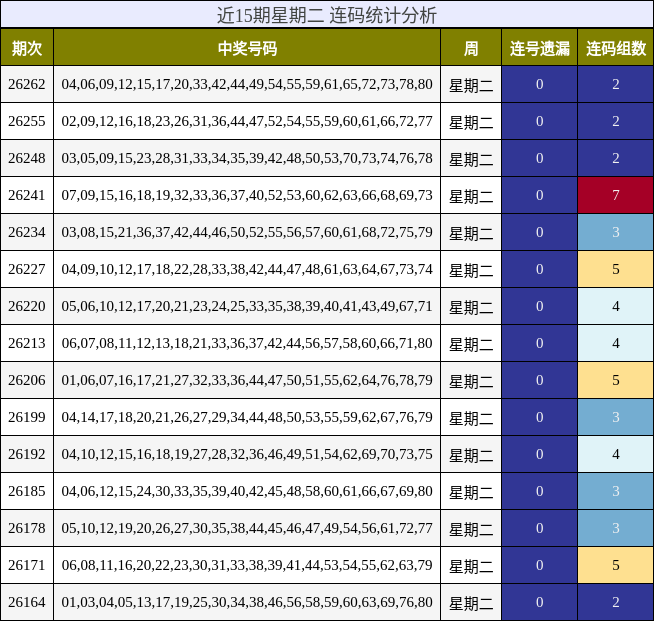The image size is (654, 621).
Task: Click winning numbers starting 06,07,08,11,12
Action: pos(247,343)
